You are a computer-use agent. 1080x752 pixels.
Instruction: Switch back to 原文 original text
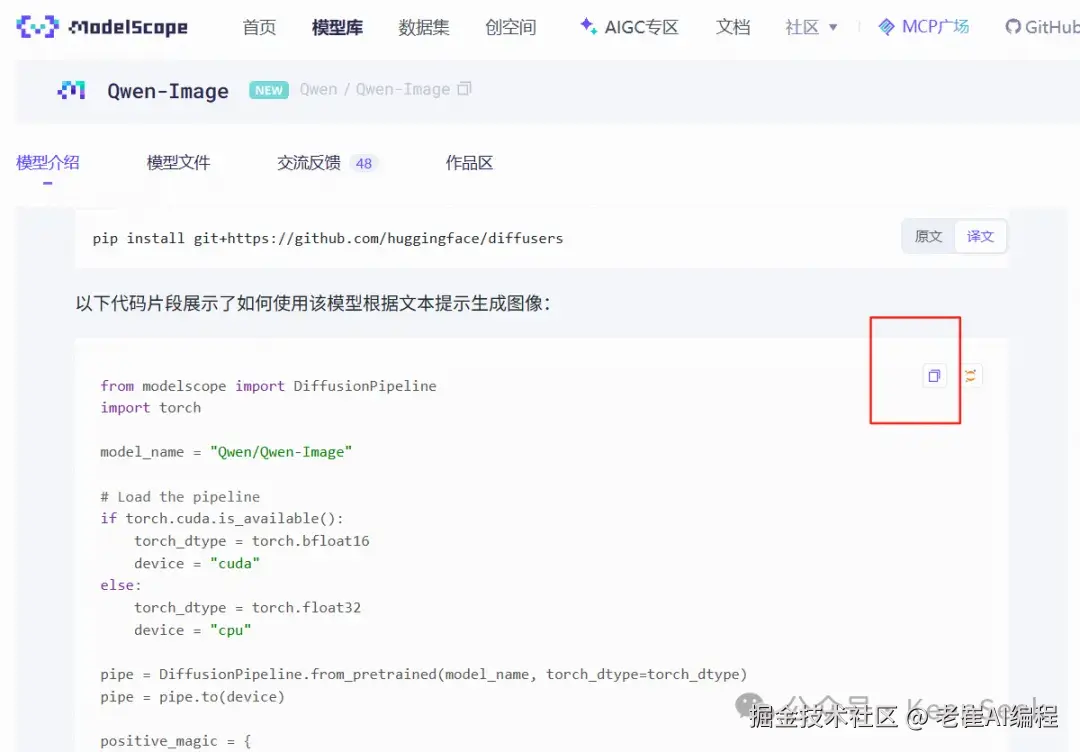coord(928,236)
